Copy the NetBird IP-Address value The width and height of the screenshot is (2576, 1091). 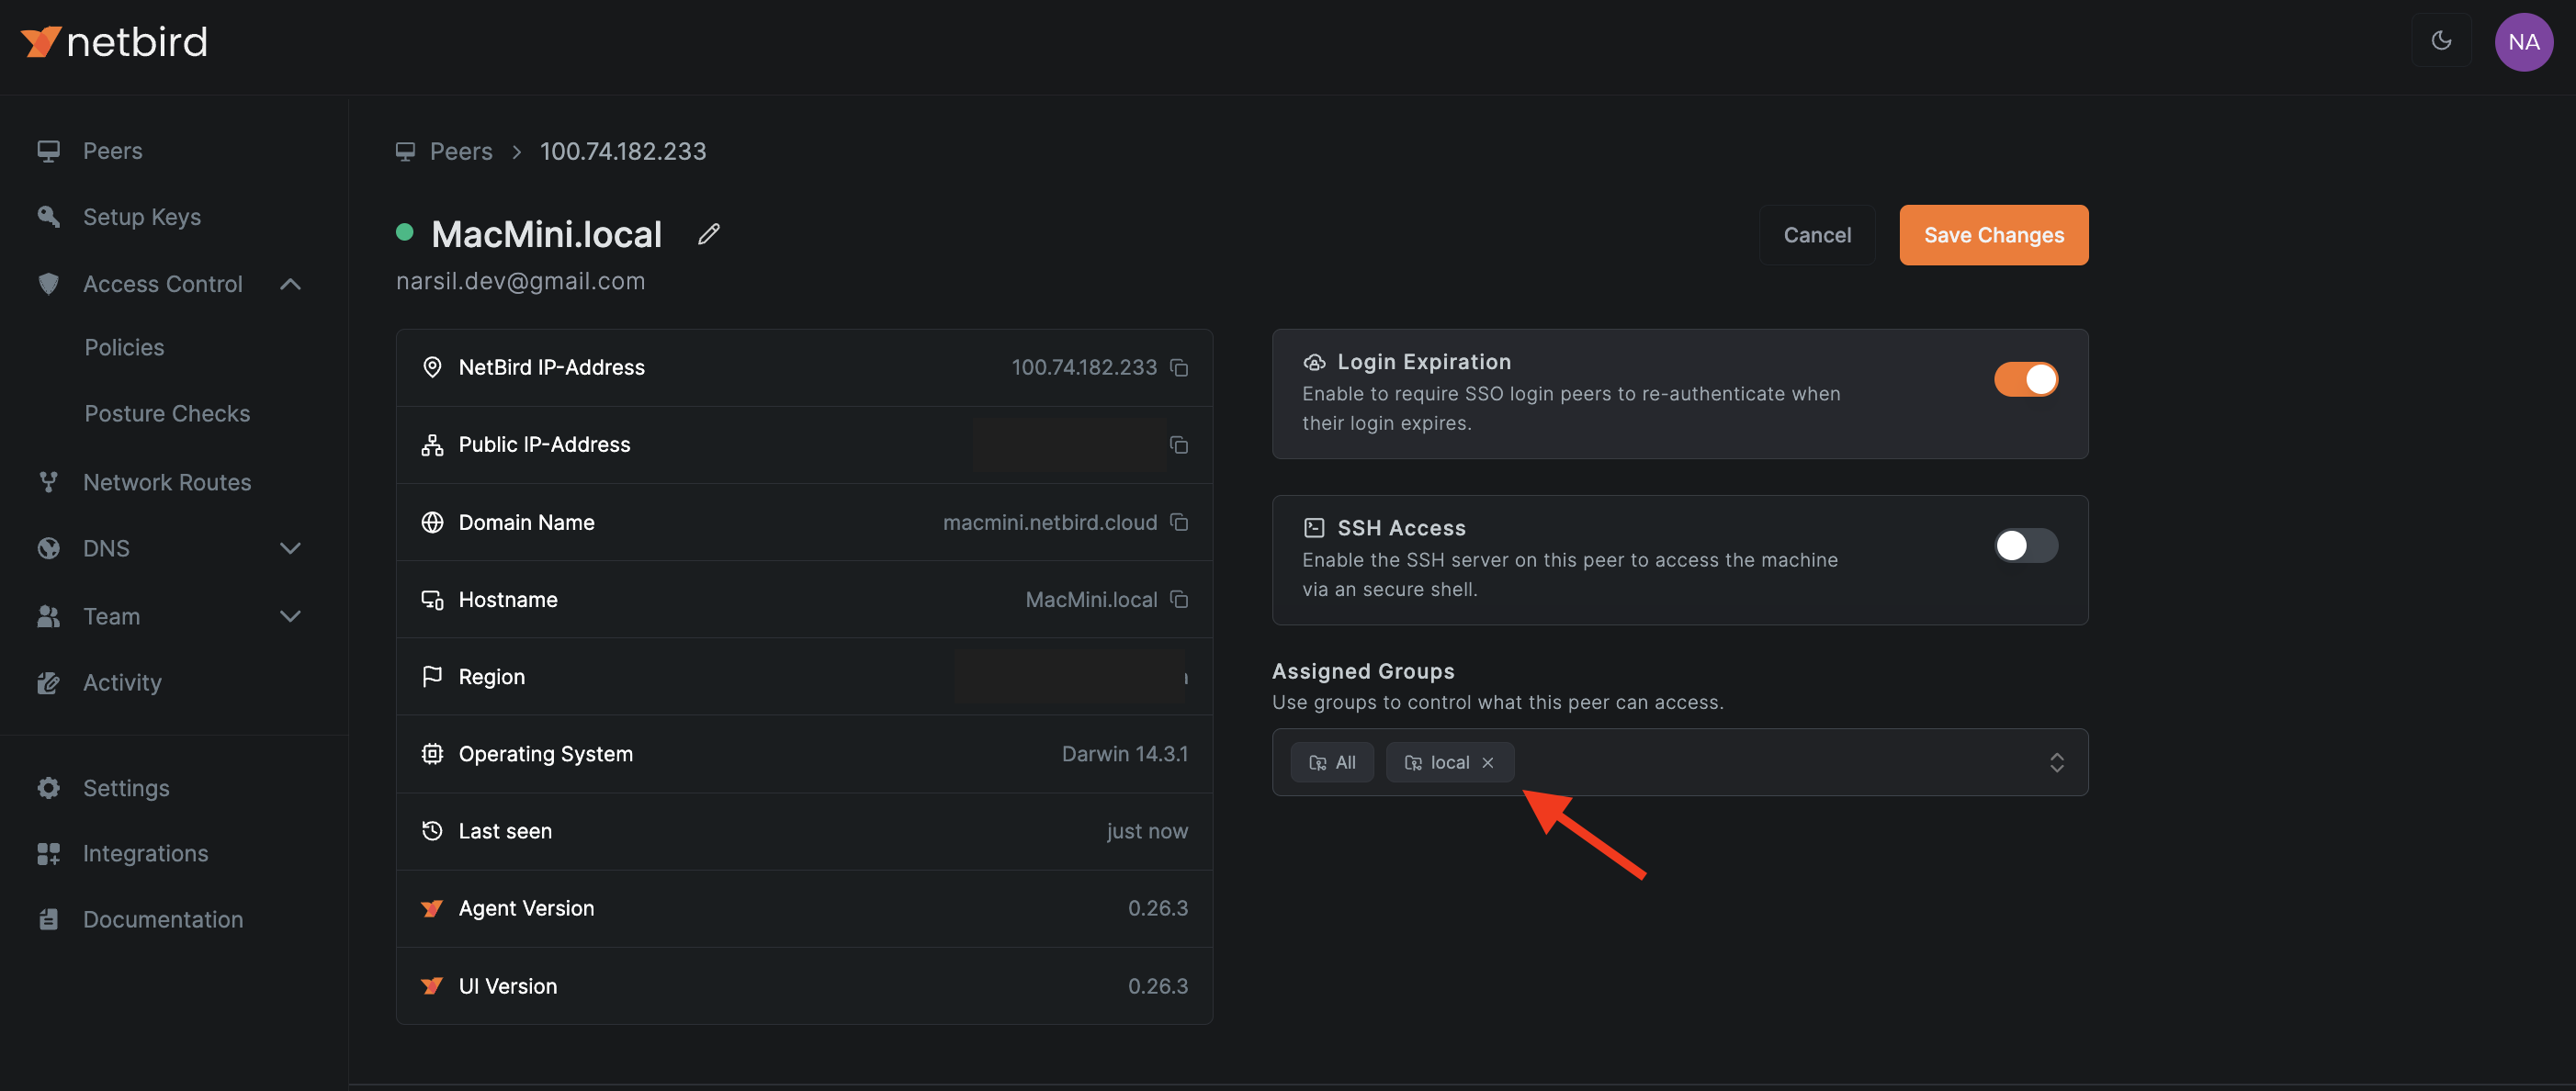point(1179,368)
